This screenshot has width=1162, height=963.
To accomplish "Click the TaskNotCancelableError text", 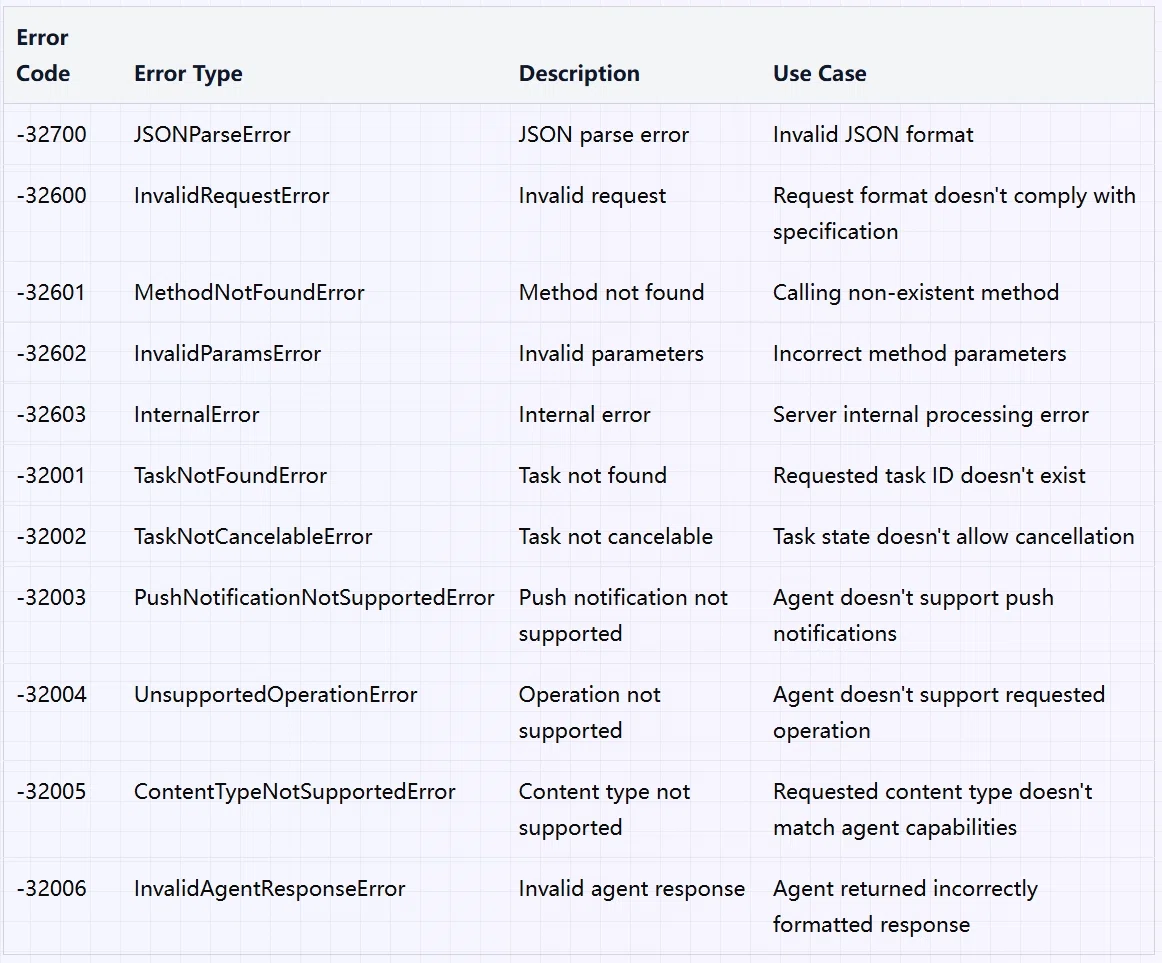I will 253,537.
